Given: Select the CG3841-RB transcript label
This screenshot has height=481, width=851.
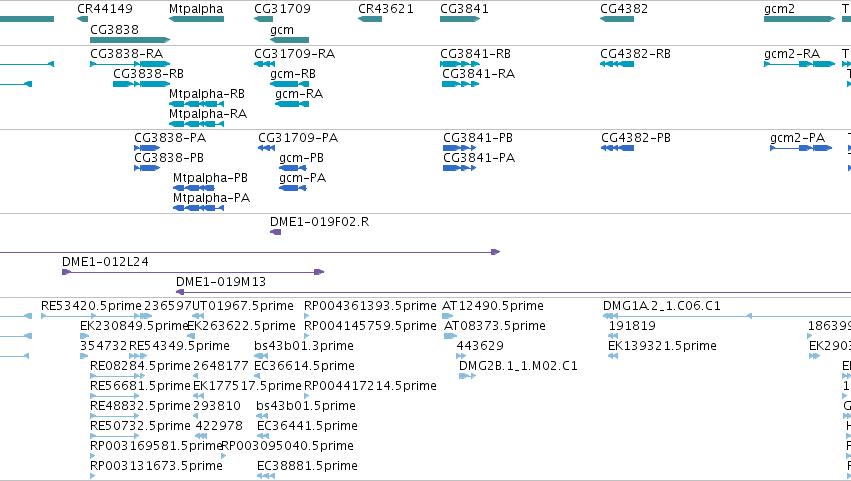Looking at the screenshot, I should coord(475,54).
